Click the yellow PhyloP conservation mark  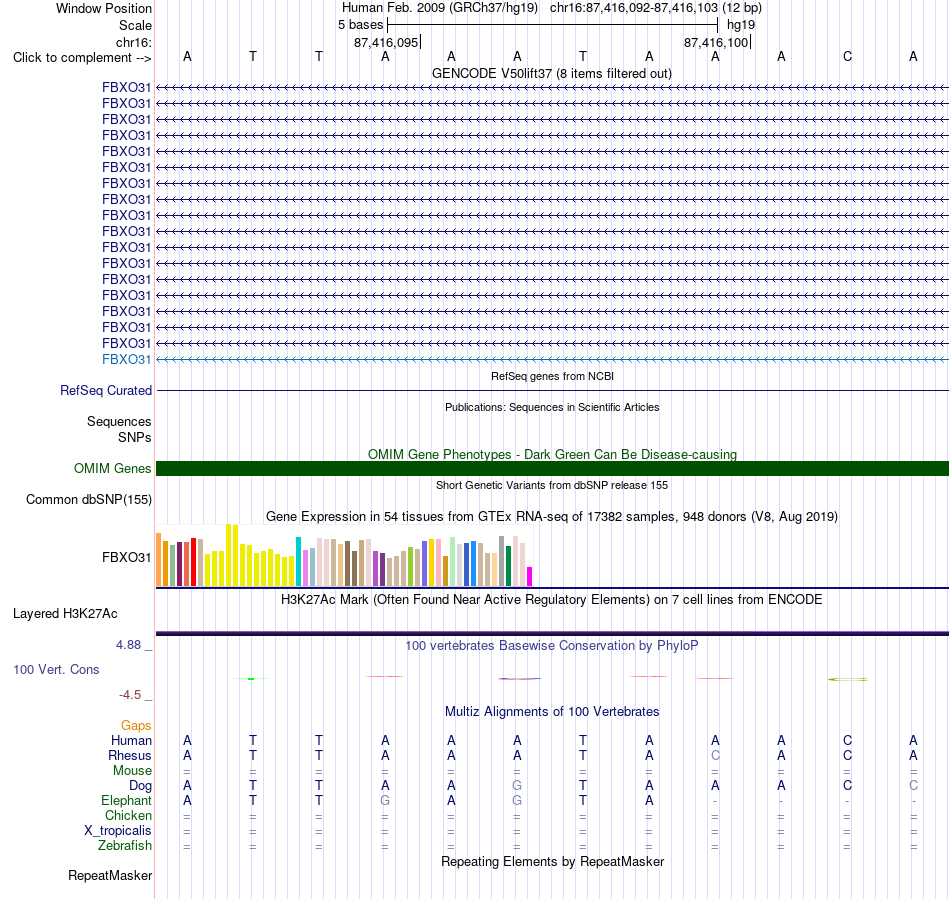848,679
